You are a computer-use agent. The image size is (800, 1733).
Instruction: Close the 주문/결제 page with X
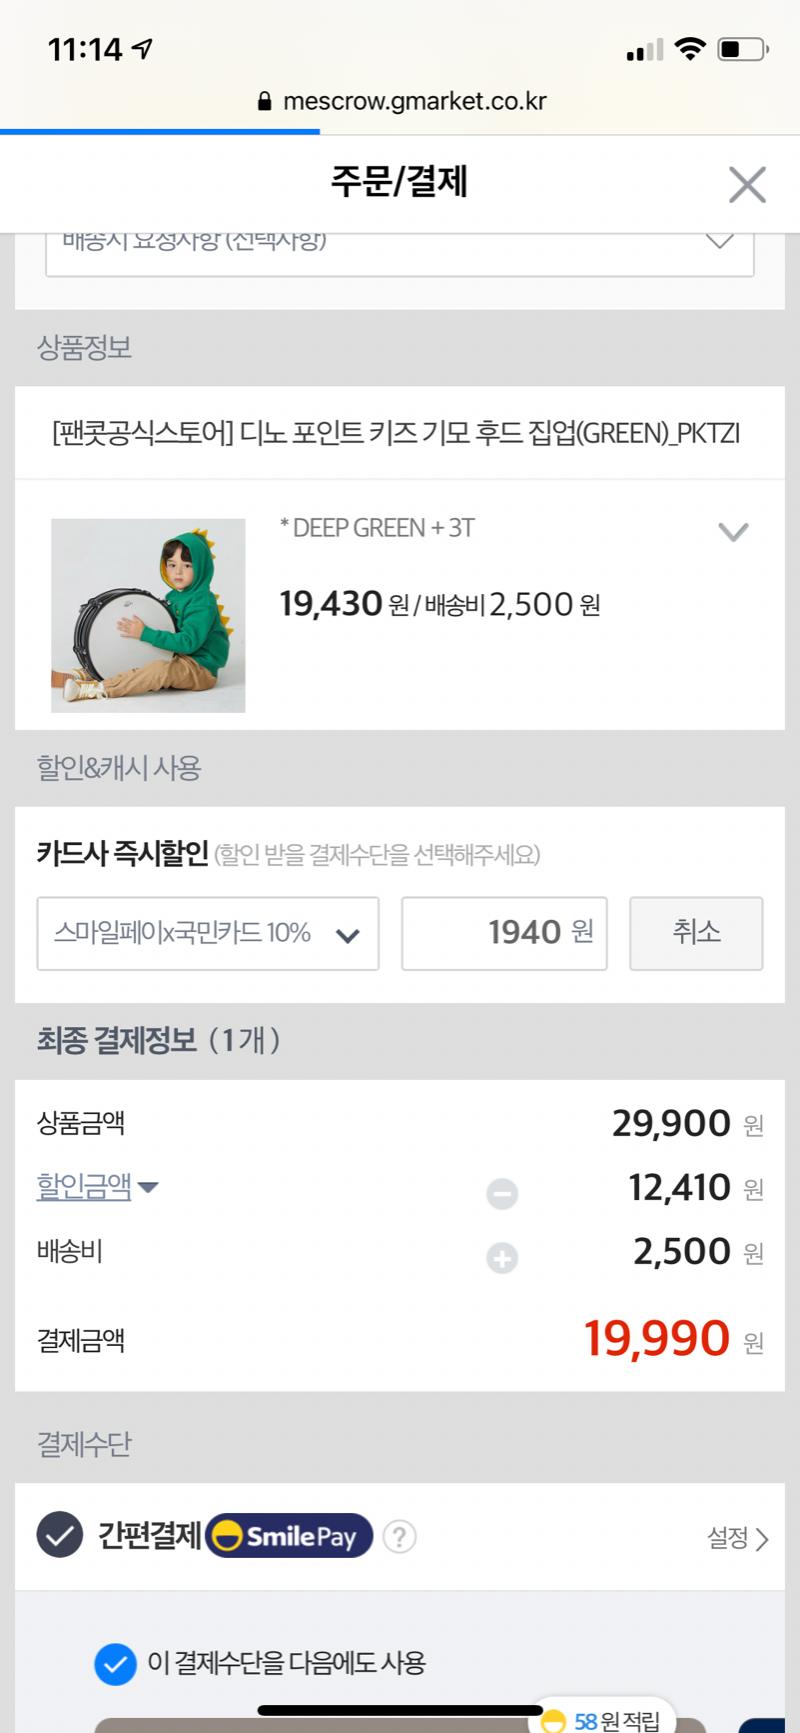pos(747,185)
